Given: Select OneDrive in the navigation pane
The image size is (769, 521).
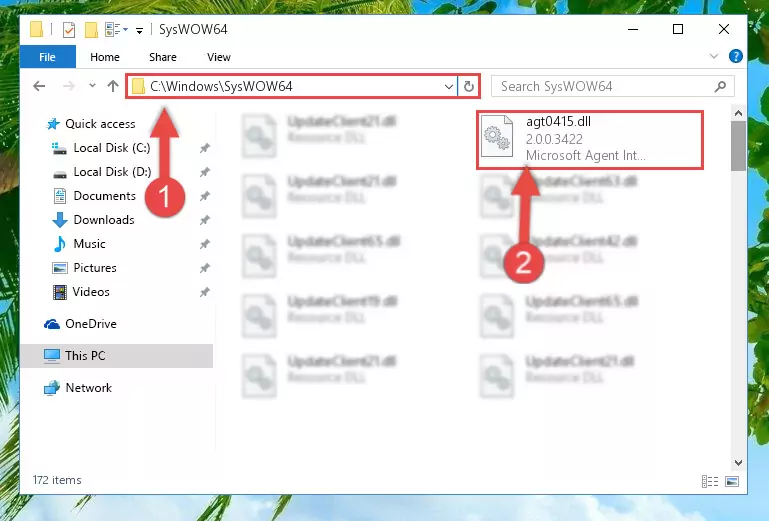Looking at the screenshot, I should point(91,324).
